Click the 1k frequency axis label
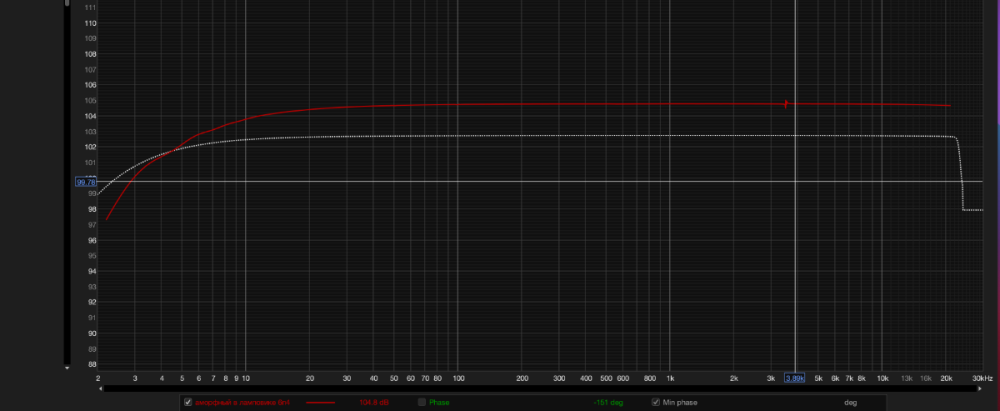 click(671, 379)
